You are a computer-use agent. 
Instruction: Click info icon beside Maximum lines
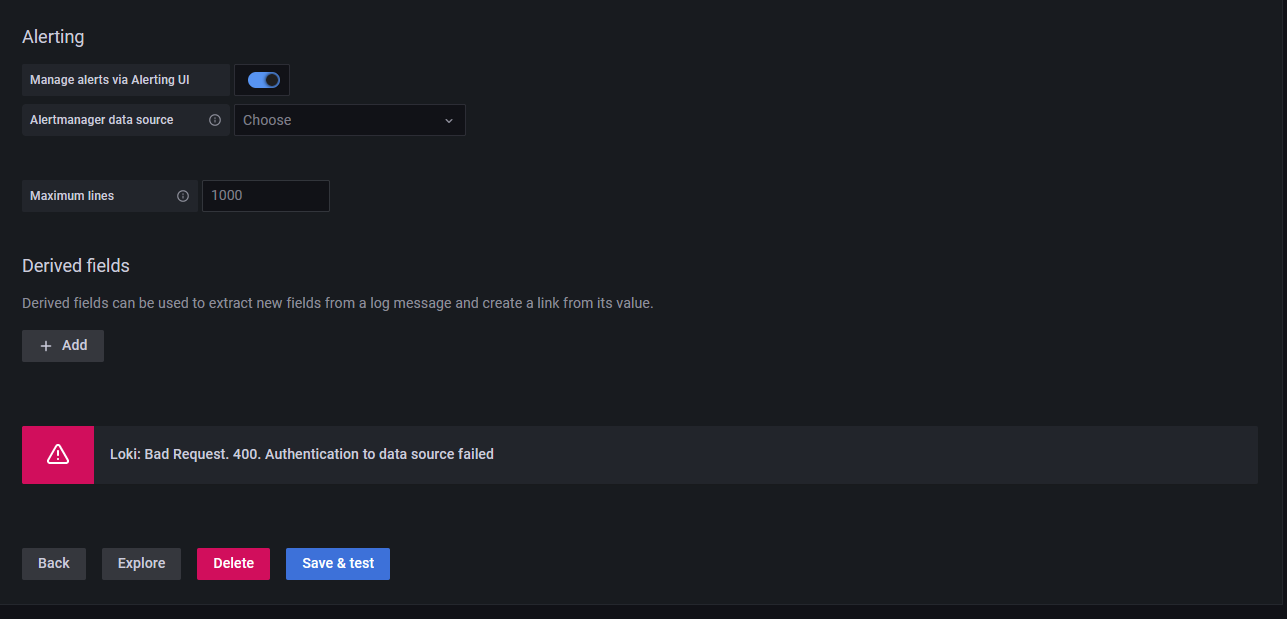[183, 196]
